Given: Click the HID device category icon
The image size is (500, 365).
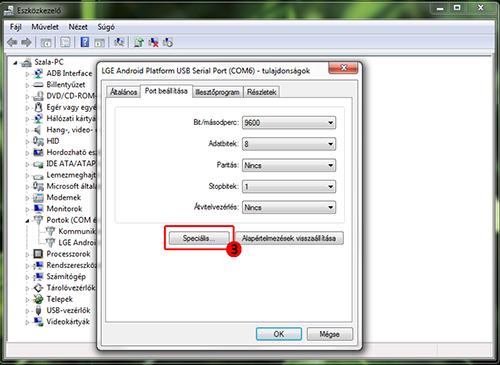Looking at the screenshot, I should pos(38,141).
